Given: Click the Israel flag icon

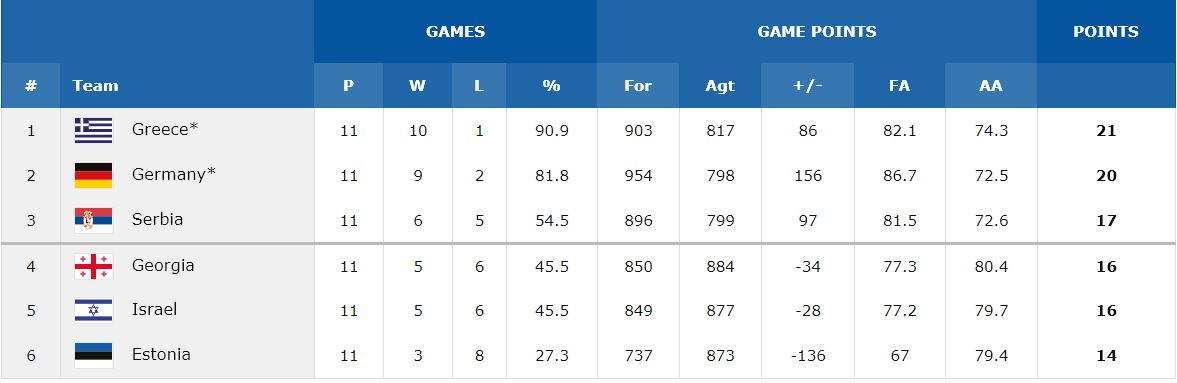Looking at the screenshot, I should [x=93, y=310].
